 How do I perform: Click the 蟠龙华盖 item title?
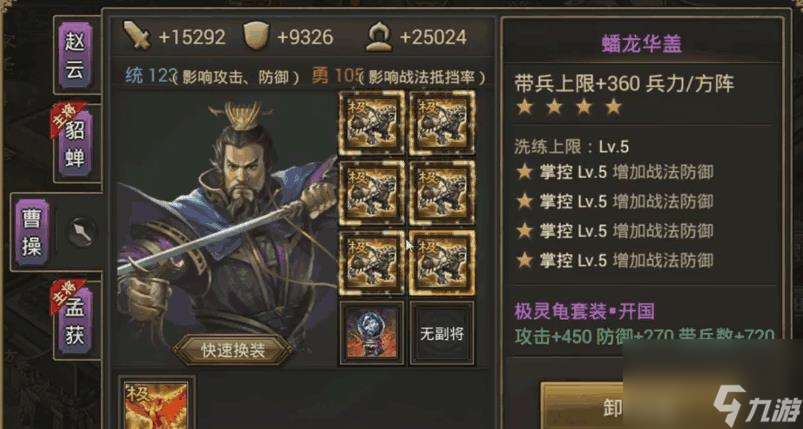pos(642,44)
